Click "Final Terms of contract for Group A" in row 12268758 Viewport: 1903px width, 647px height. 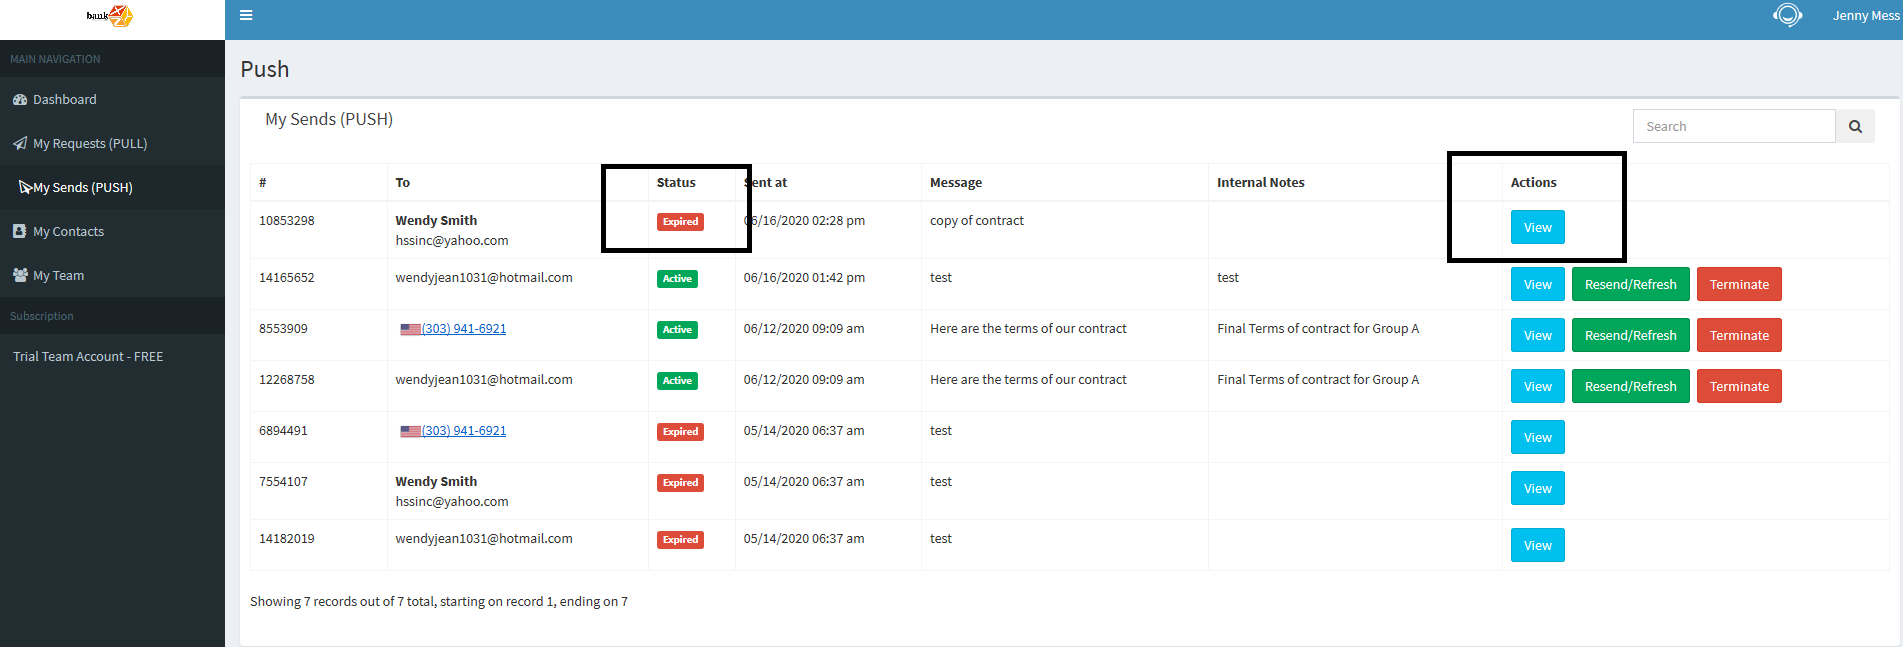pyautogui.click(x=1318, y=379)
